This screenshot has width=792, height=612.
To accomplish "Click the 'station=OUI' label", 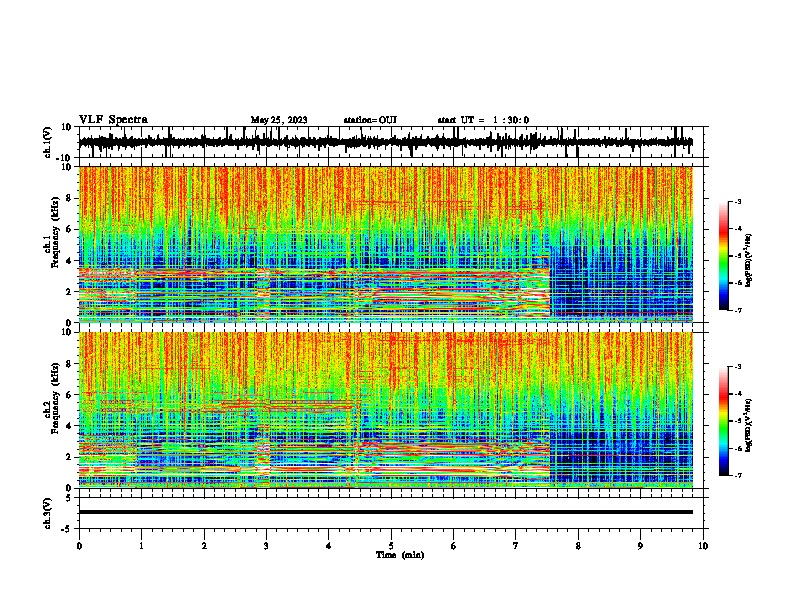I will click(370, 120).
